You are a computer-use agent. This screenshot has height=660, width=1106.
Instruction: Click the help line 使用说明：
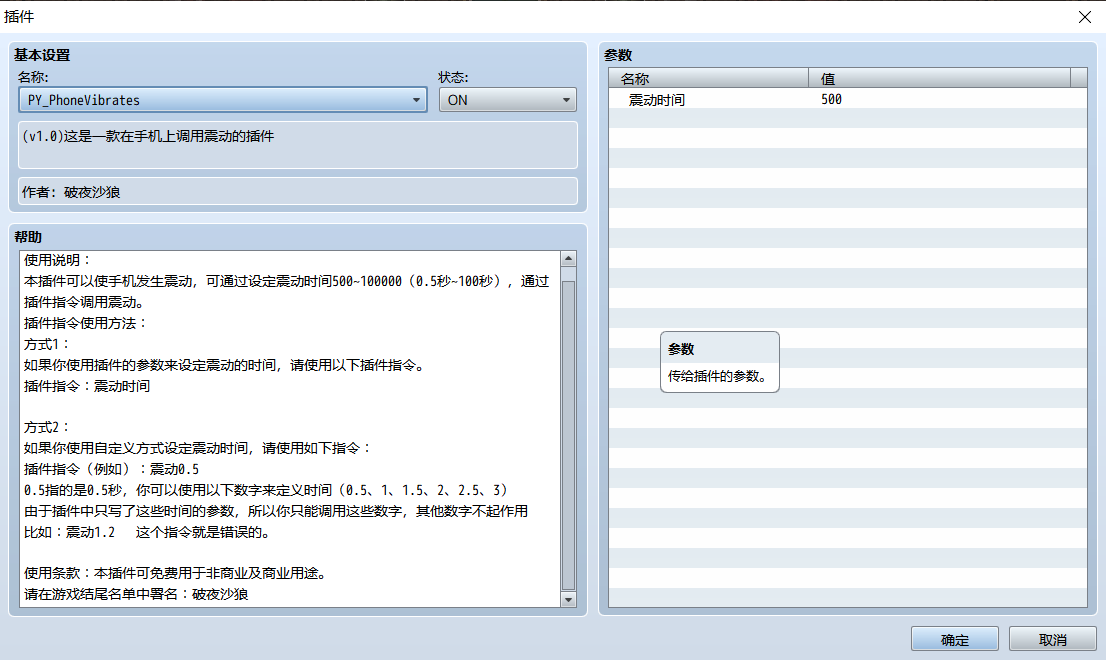pos(59,260)
